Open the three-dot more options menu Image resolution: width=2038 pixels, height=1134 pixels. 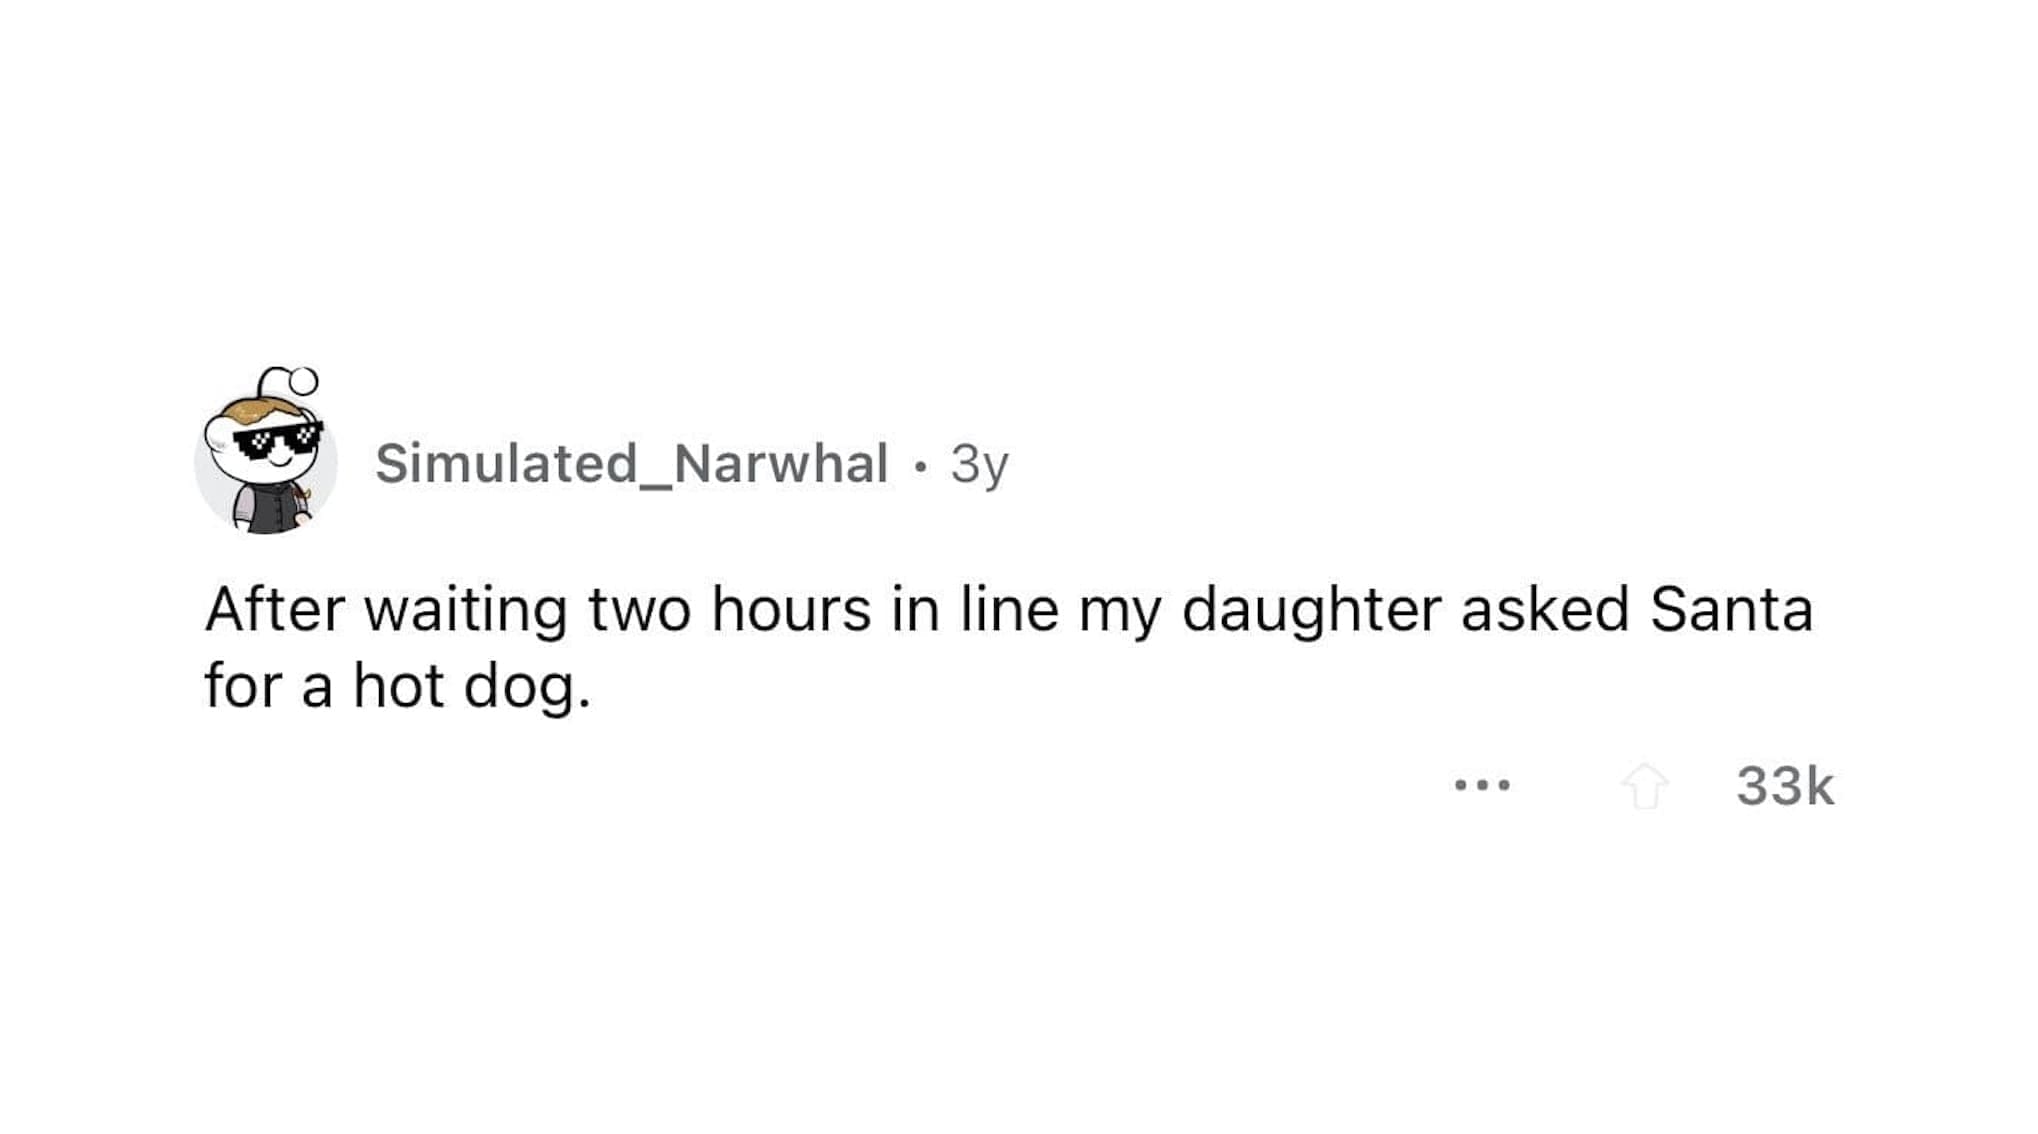coord(1482,786)
